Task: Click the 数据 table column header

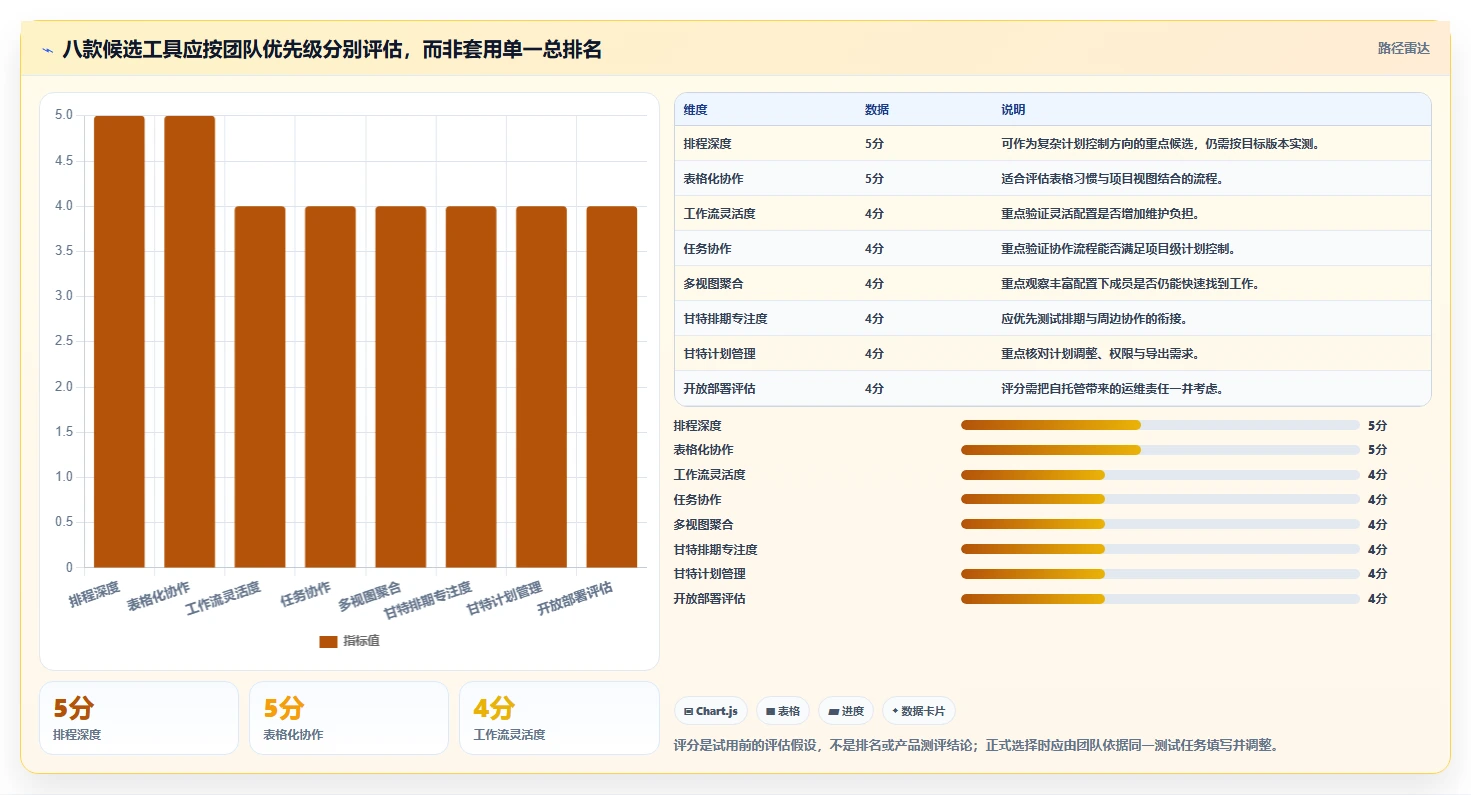Action: tap(877, 110)
